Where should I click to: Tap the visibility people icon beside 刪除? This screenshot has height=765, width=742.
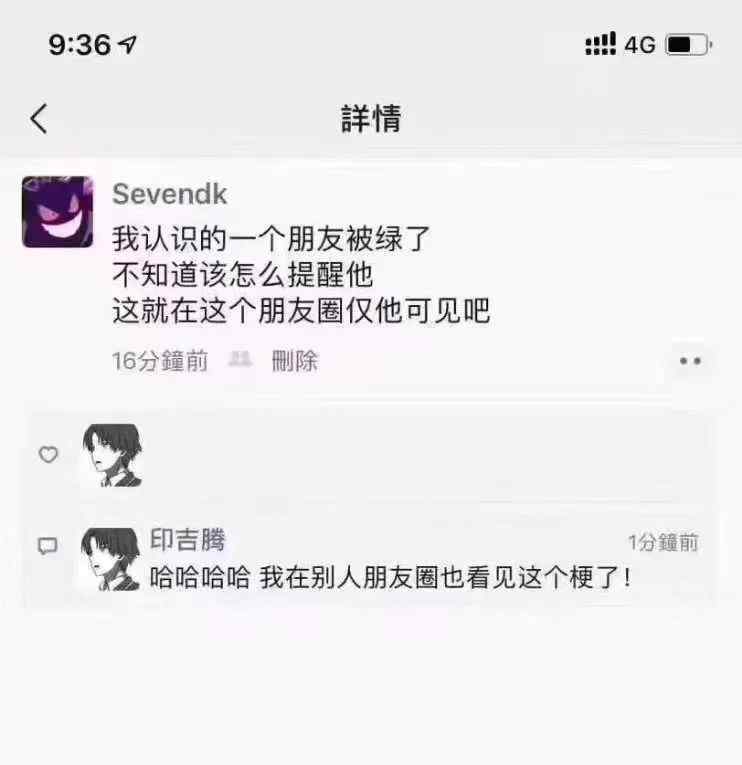(x=240, y=360)
